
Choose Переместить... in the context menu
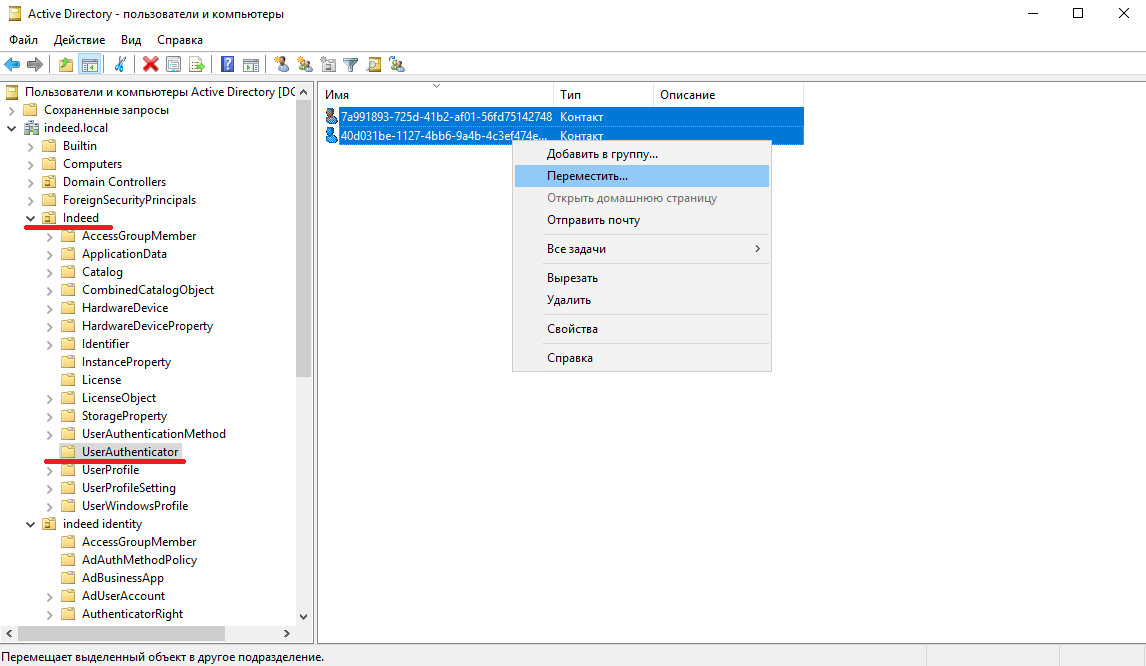(x=587, y=176)
